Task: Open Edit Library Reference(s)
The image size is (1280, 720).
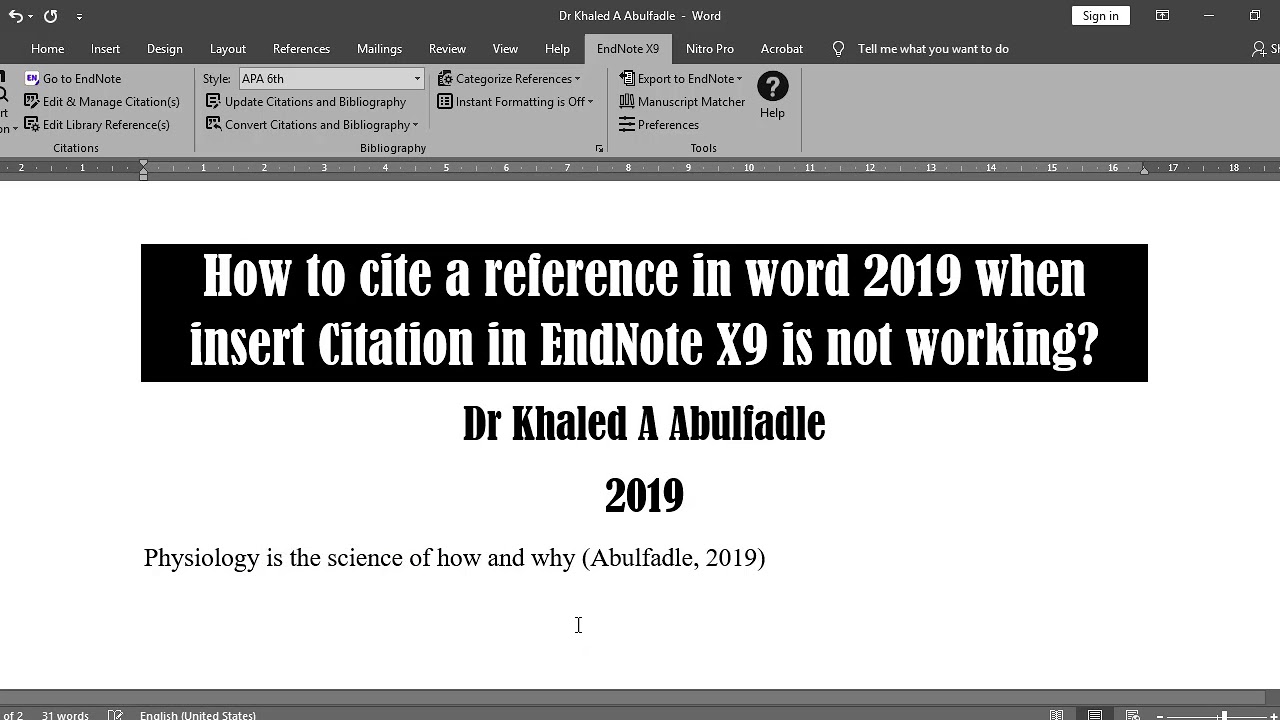Action: coord(97,124)
